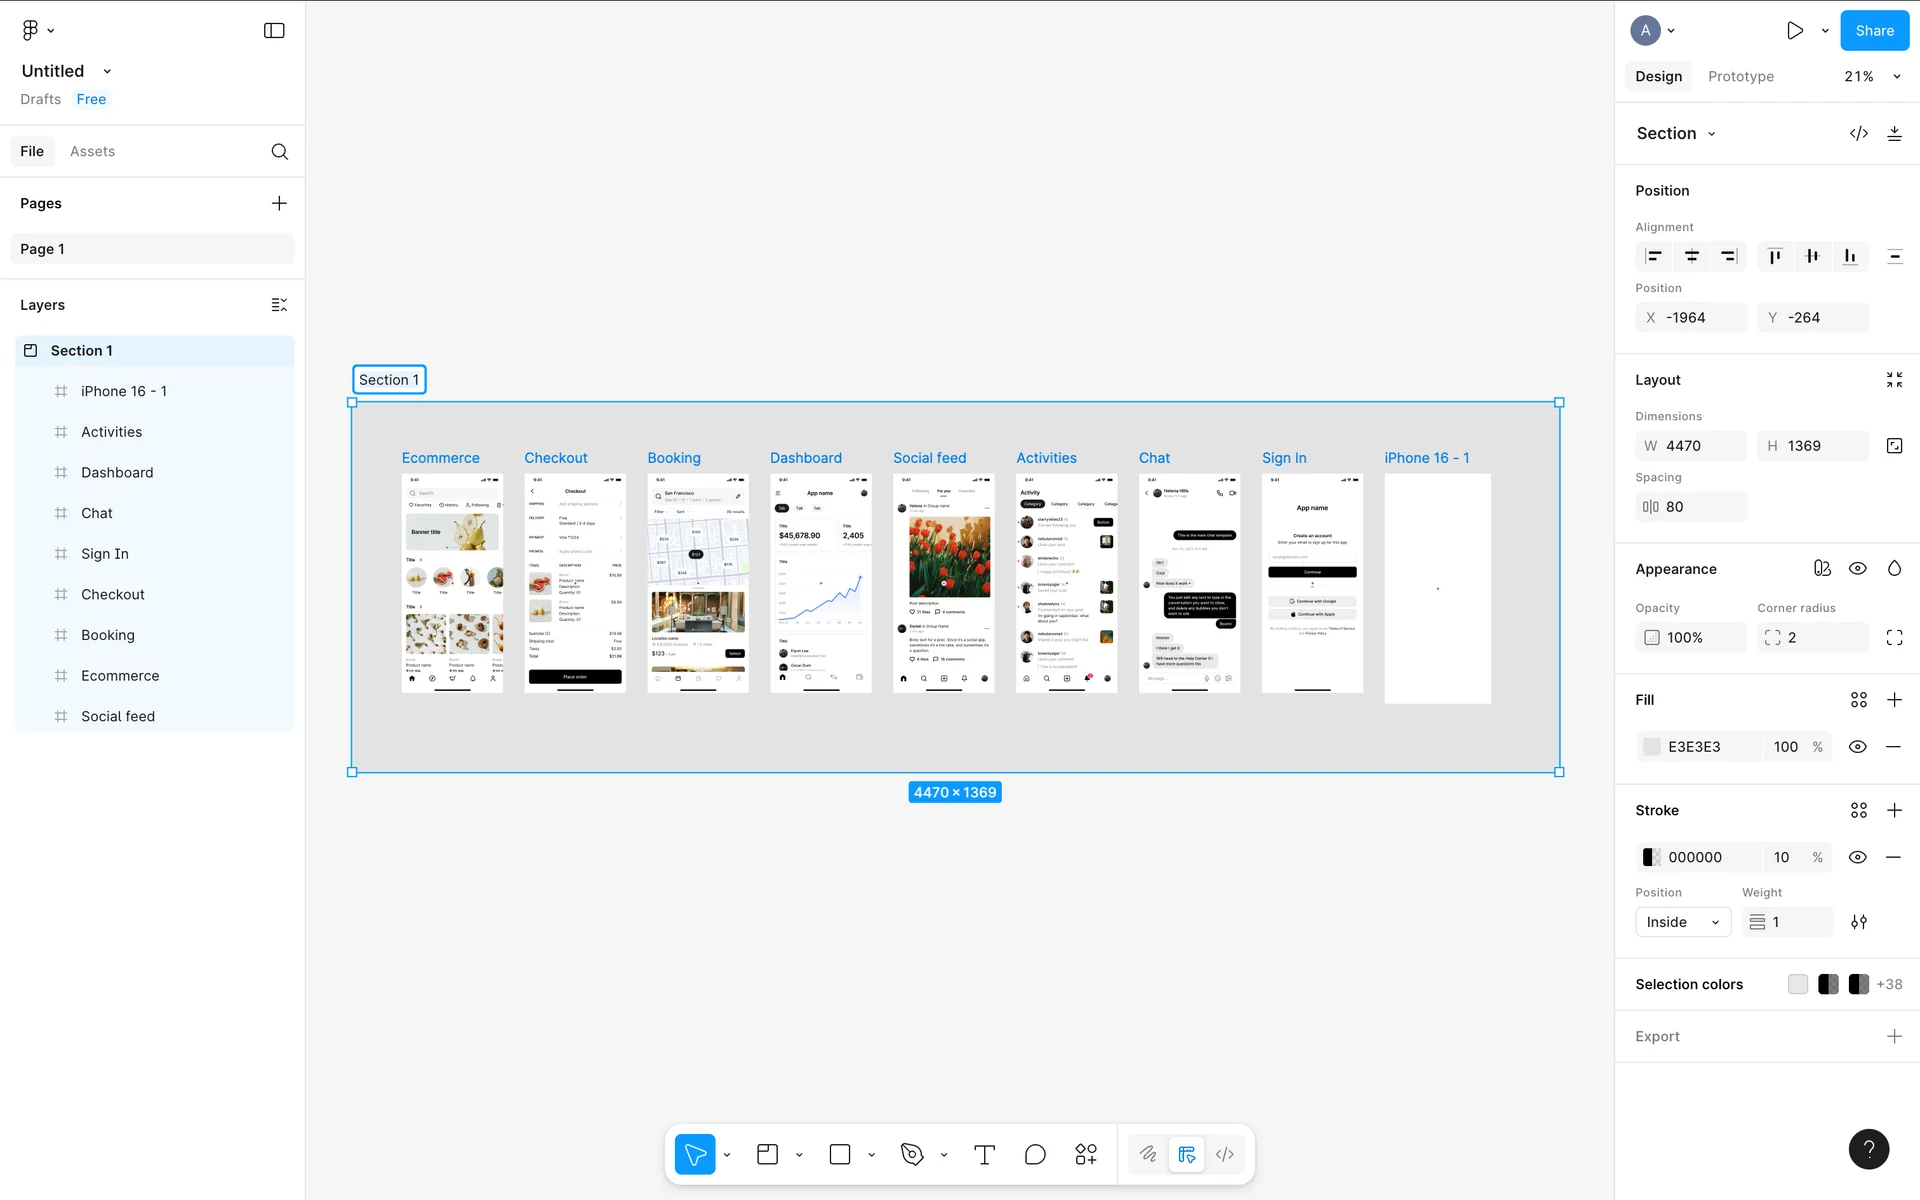
Task: Select the Text tool in toolbar
Action: (x=984, y=1155)
